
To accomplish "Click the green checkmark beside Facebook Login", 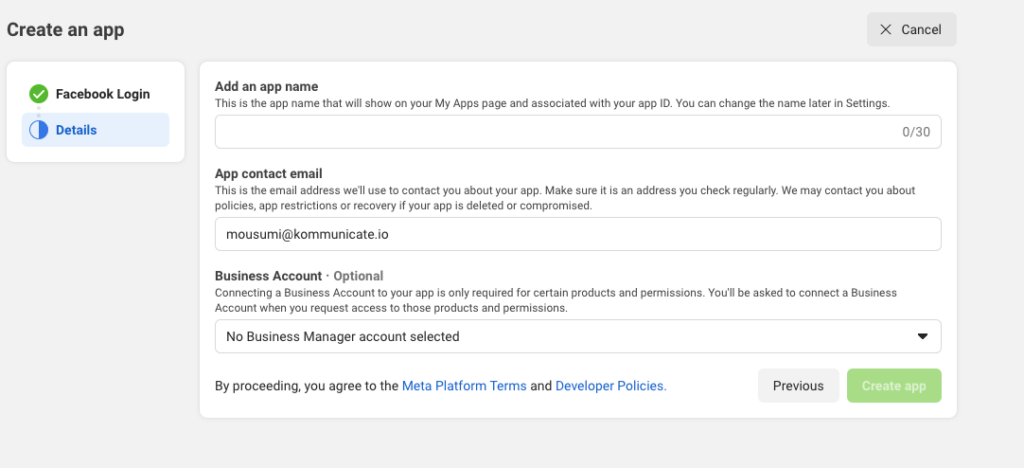I will click(39, 94).
